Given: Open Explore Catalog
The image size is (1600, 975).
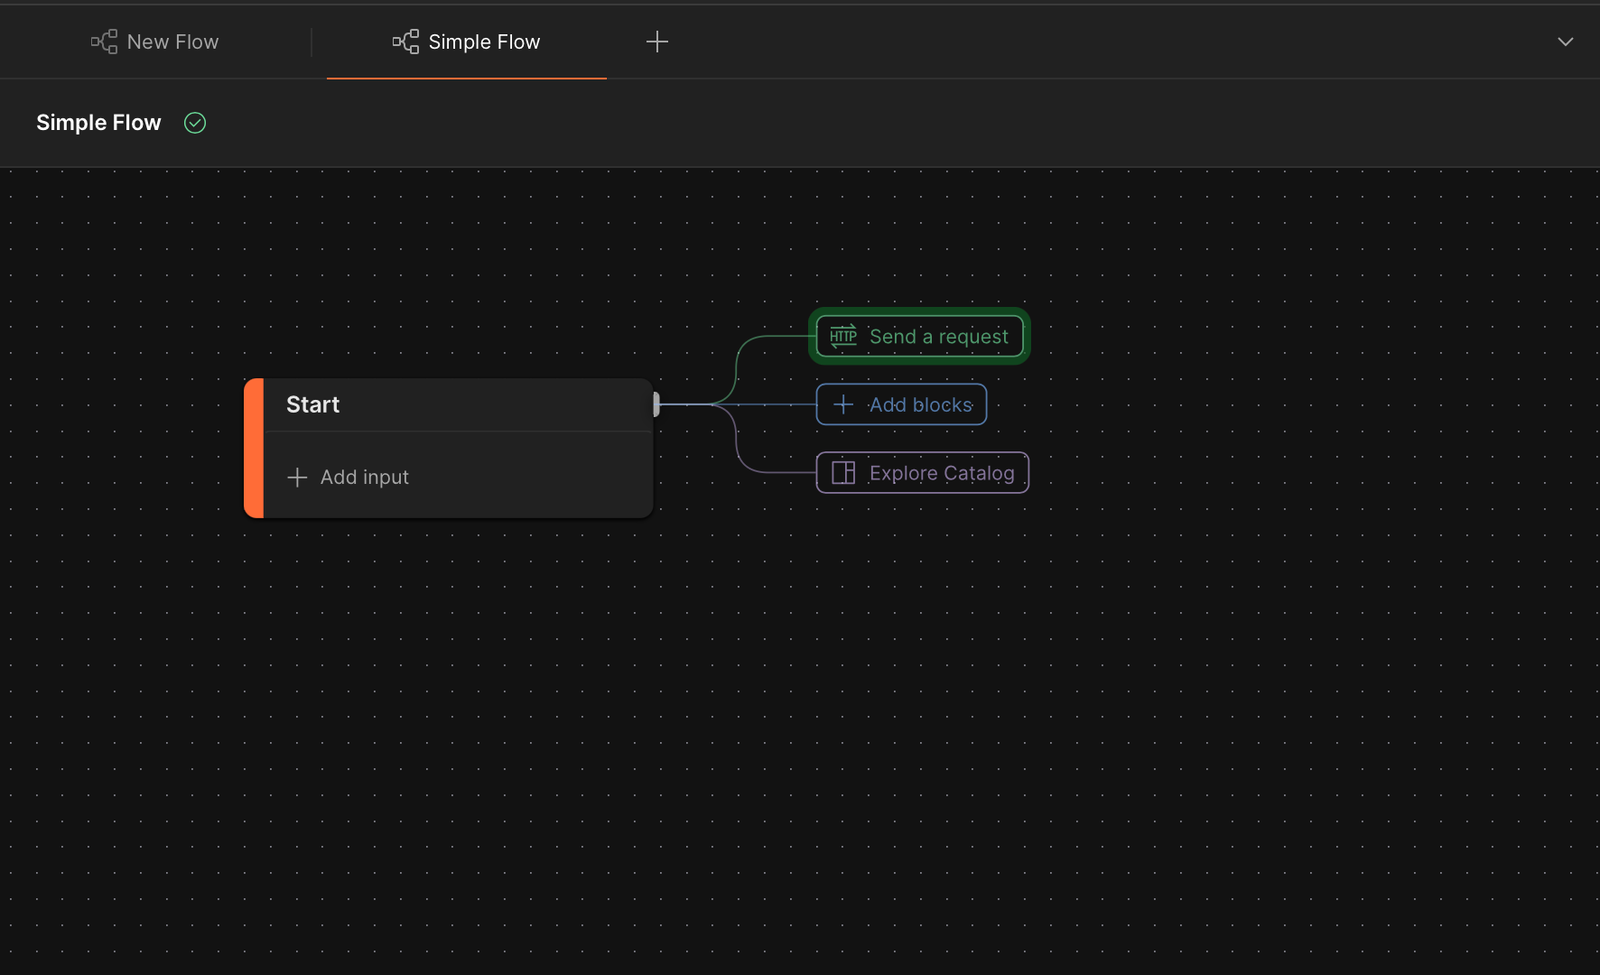Looking at the screenshot, I should tap(941, 473).
